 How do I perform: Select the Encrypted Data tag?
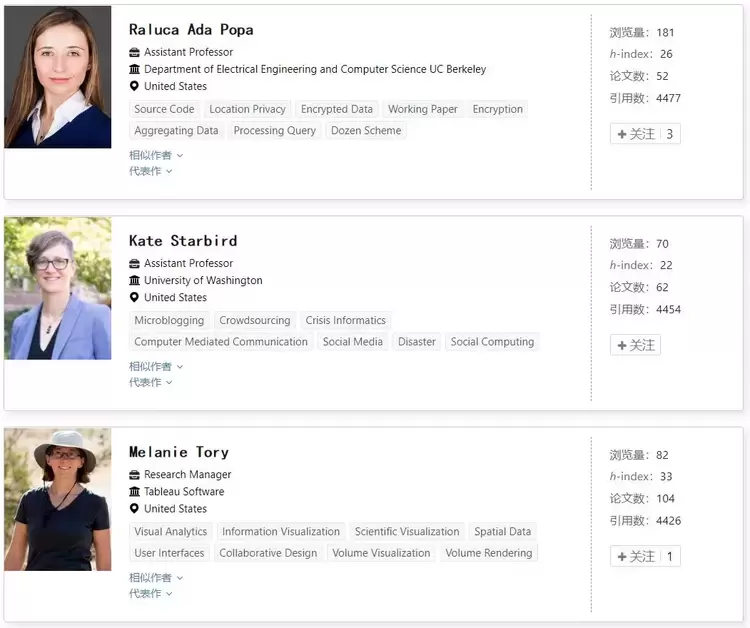tap(337, 109)
